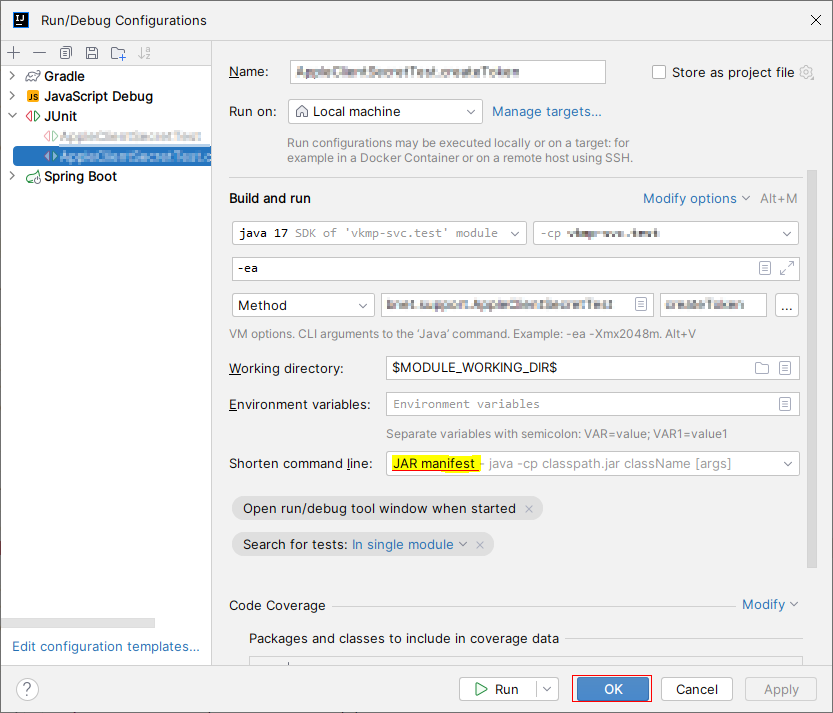This screenshot has height=713, width=833.
Task: Expand the Spring Boot node
Action: coord(12,176)
